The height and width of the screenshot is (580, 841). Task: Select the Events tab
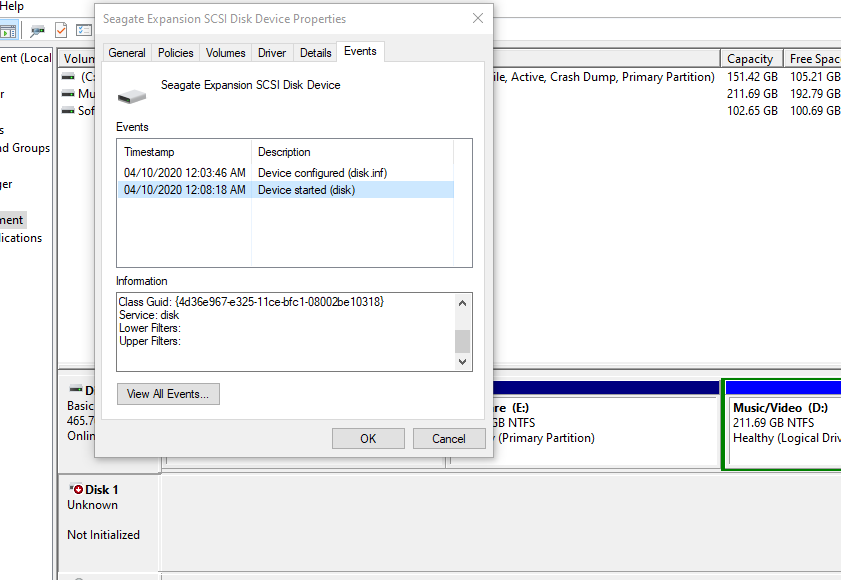(x=360, y=51)
